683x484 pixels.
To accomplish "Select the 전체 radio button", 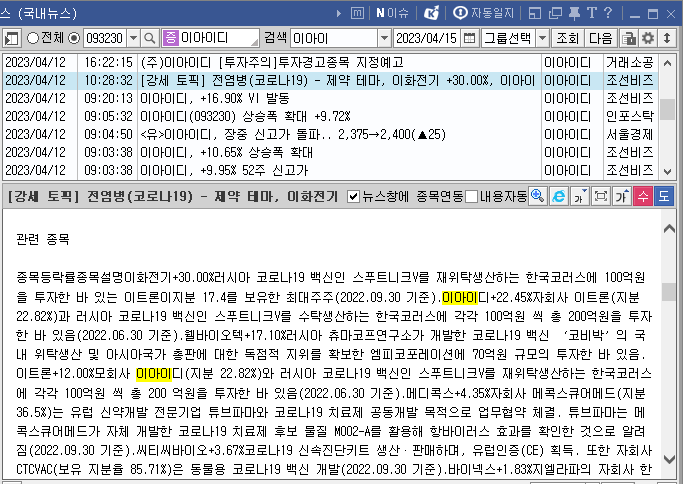I will pos(33,38).
